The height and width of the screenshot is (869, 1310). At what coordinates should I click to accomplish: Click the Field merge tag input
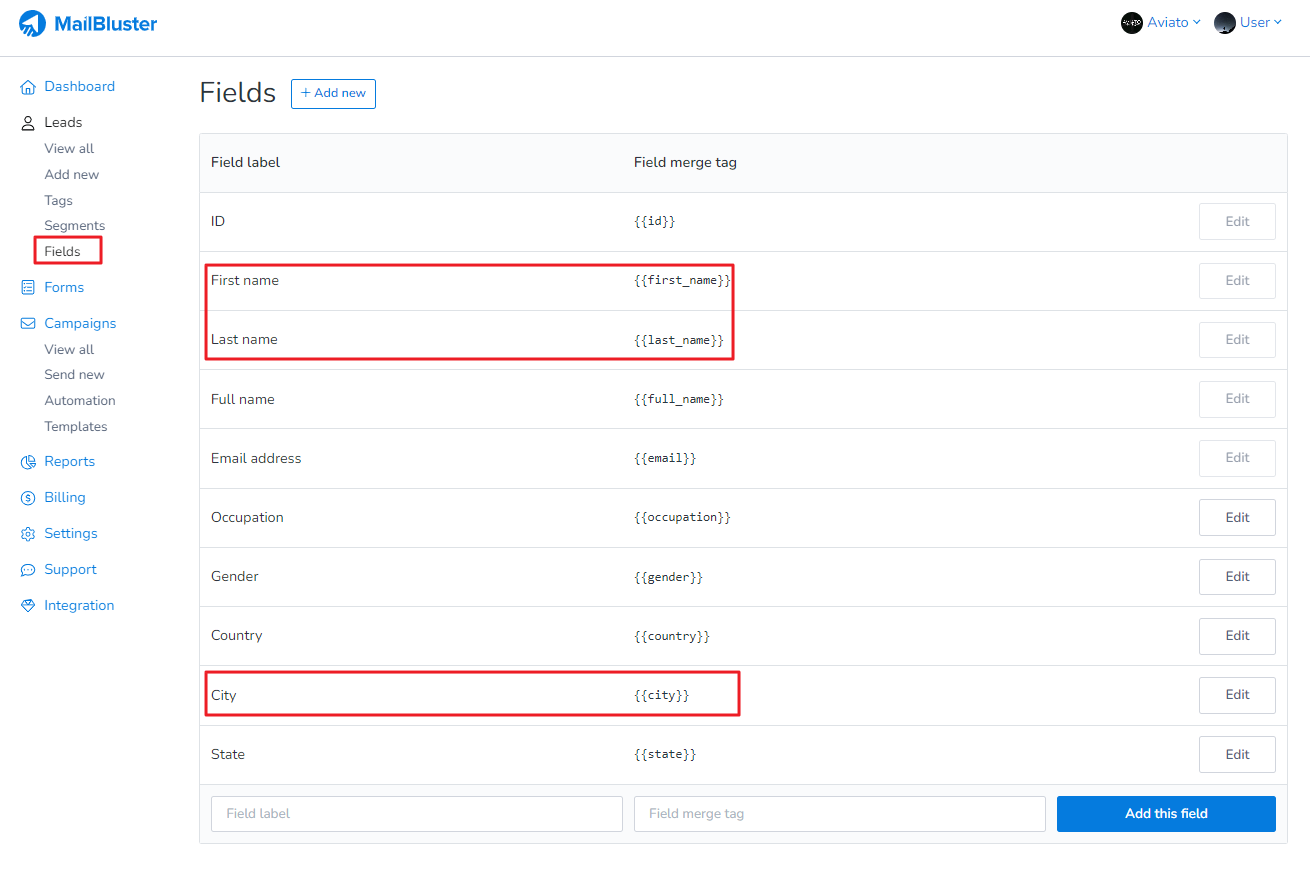pyautogui.click(x=839, y=814)
